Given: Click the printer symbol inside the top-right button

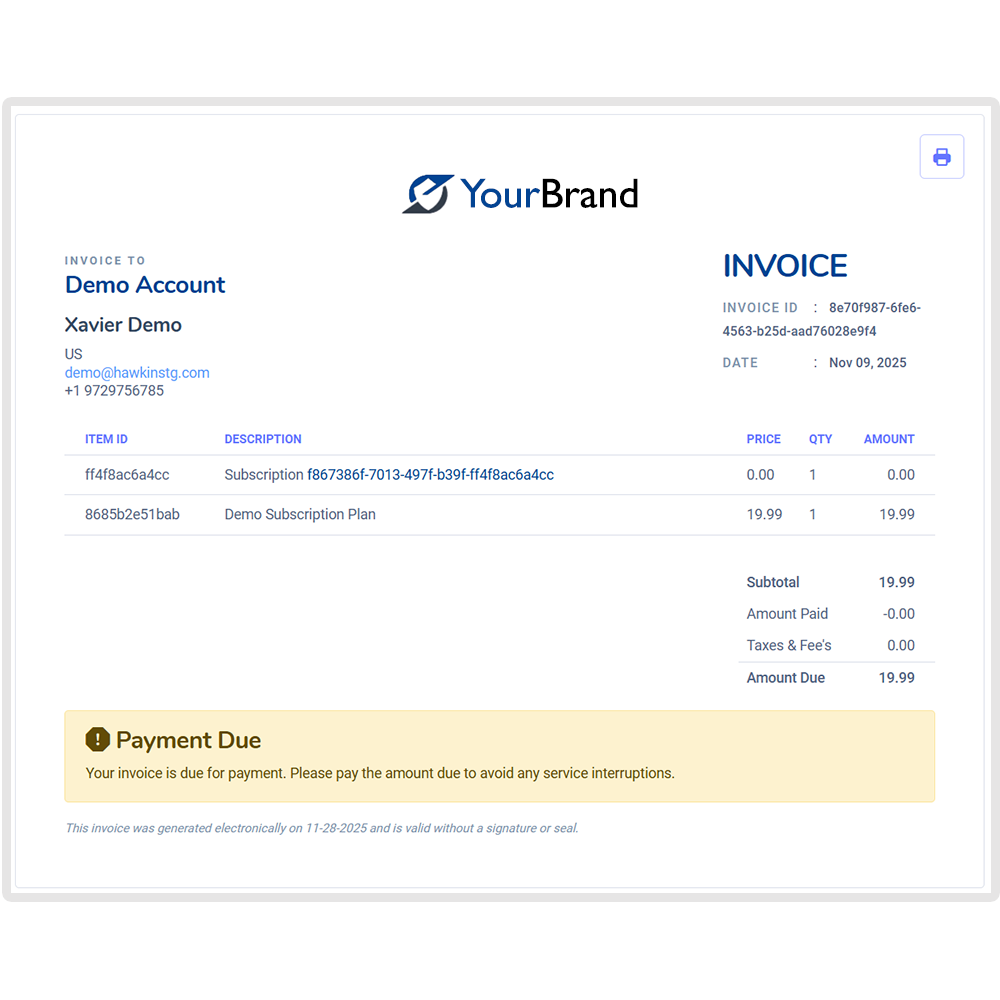Looking at the screenshot, I should click(941, 156).
